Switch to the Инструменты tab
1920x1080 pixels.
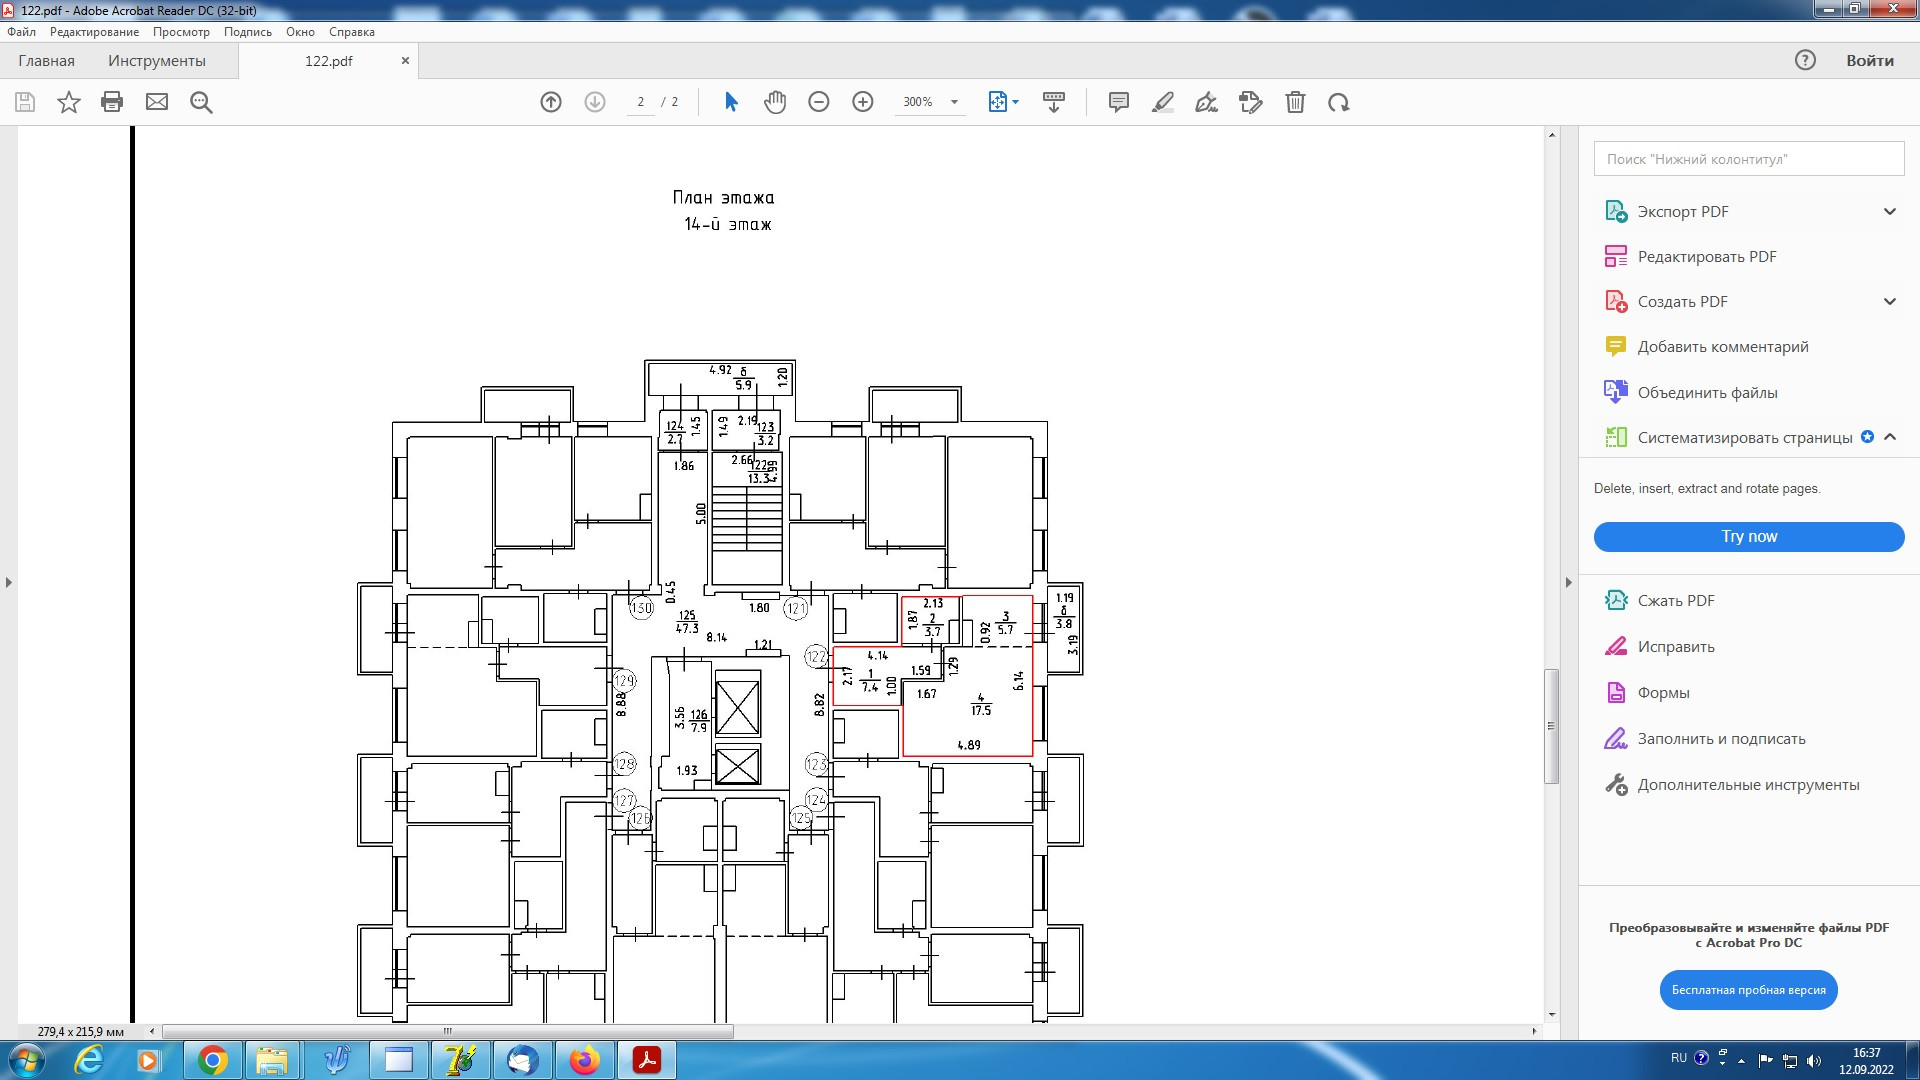coord(157,61)
